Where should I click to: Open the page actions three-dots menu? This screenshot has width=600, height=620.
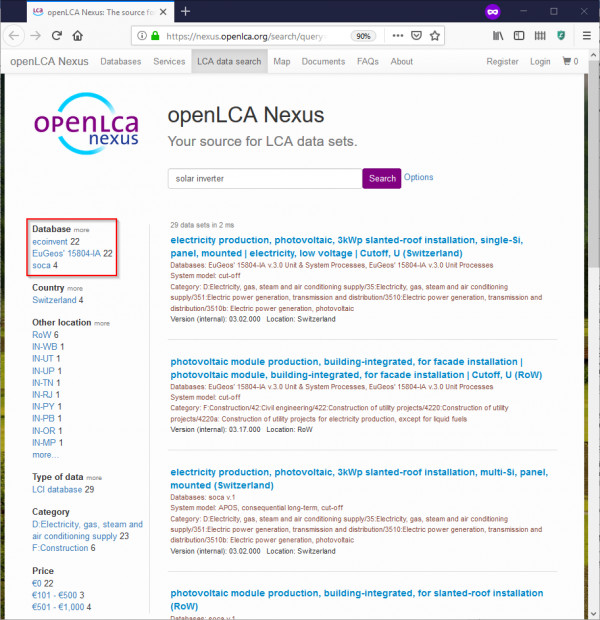point(397,36)
